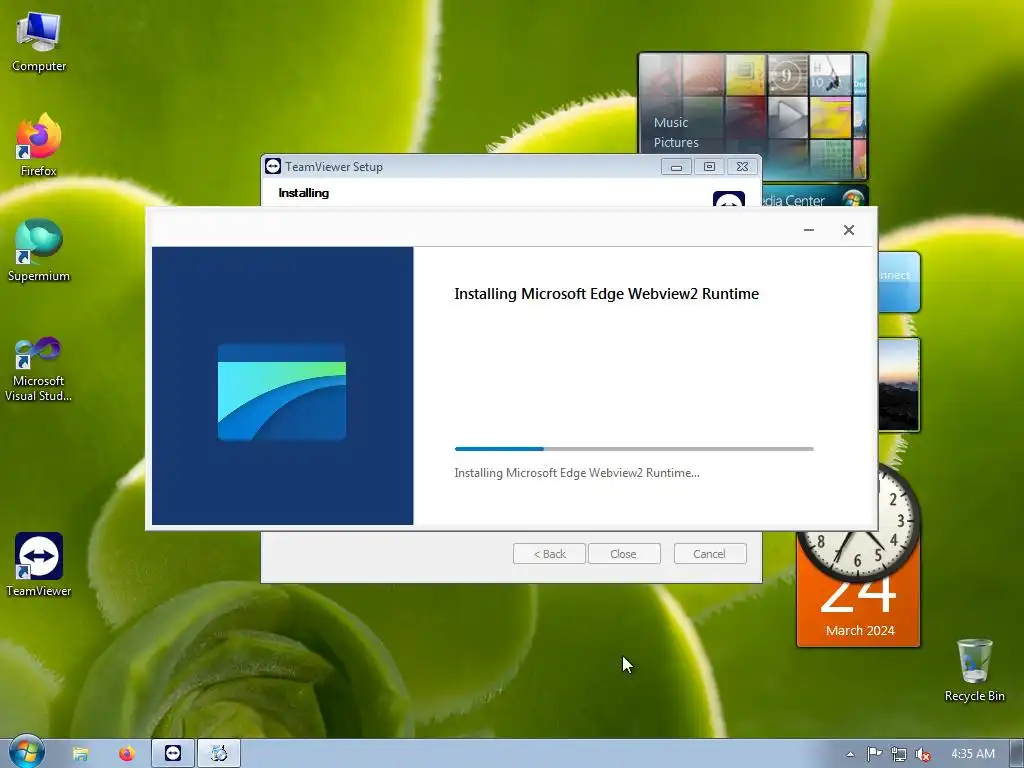
Task: Click the TeamViewer Setup title bar icon
Action: click(273, 167)
